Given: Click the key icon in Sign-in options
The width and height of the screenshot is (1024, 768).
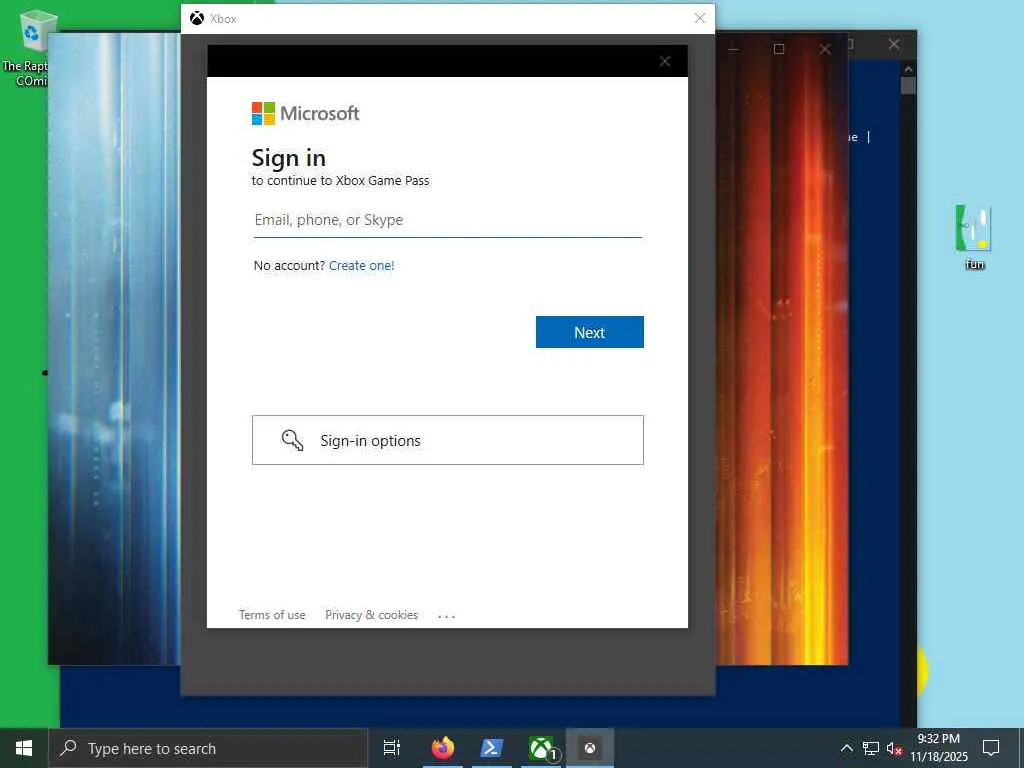Looking at the screenshot, I should (292, 440).
